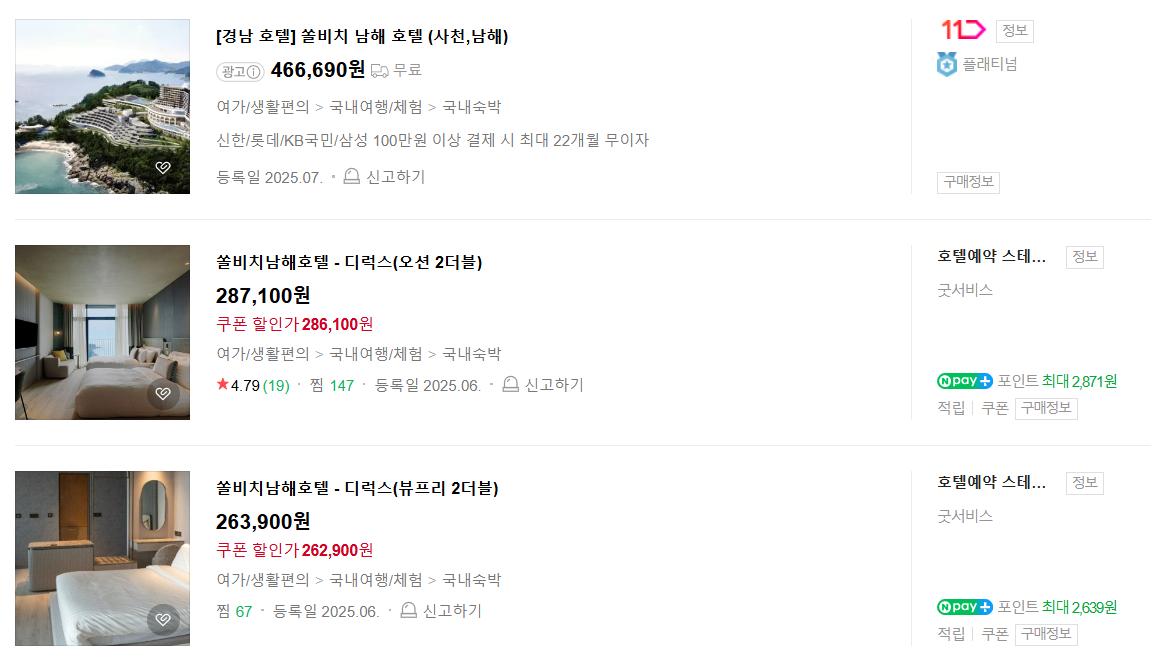
Task: Click the 구매정보 button on the first listing
Action: [x=967, y=182]
